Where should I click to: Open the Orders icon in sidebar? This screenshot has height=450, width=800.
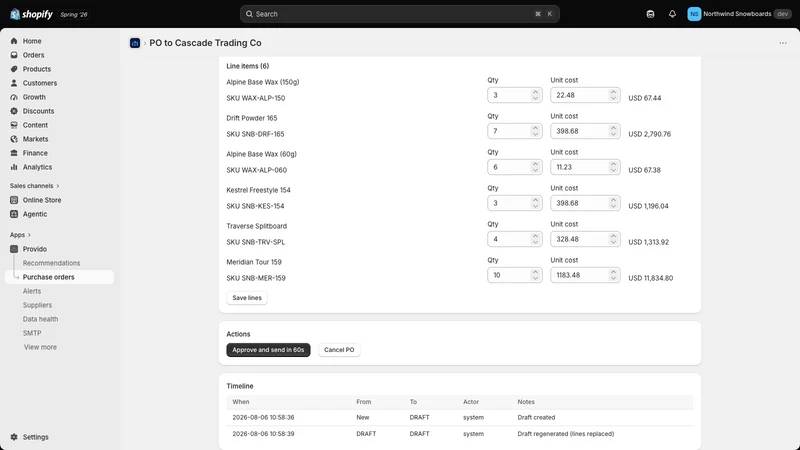(14, 55)
